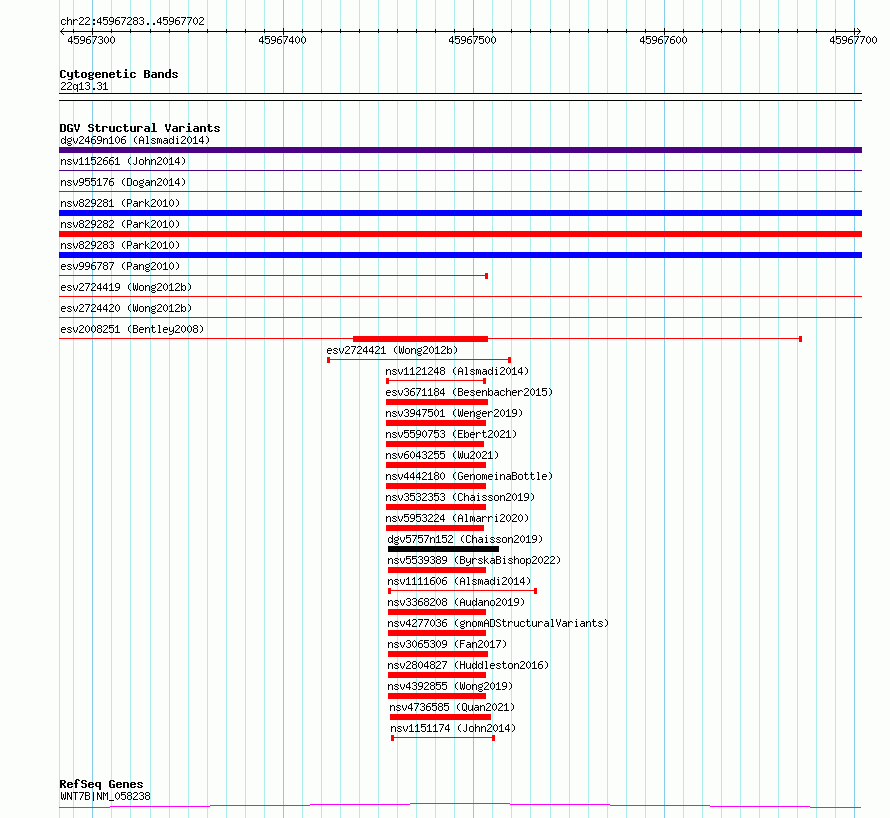Click nsv5590753 (Ebert2021) label
This screenshot has width=890, height=818.
[451, 434]
